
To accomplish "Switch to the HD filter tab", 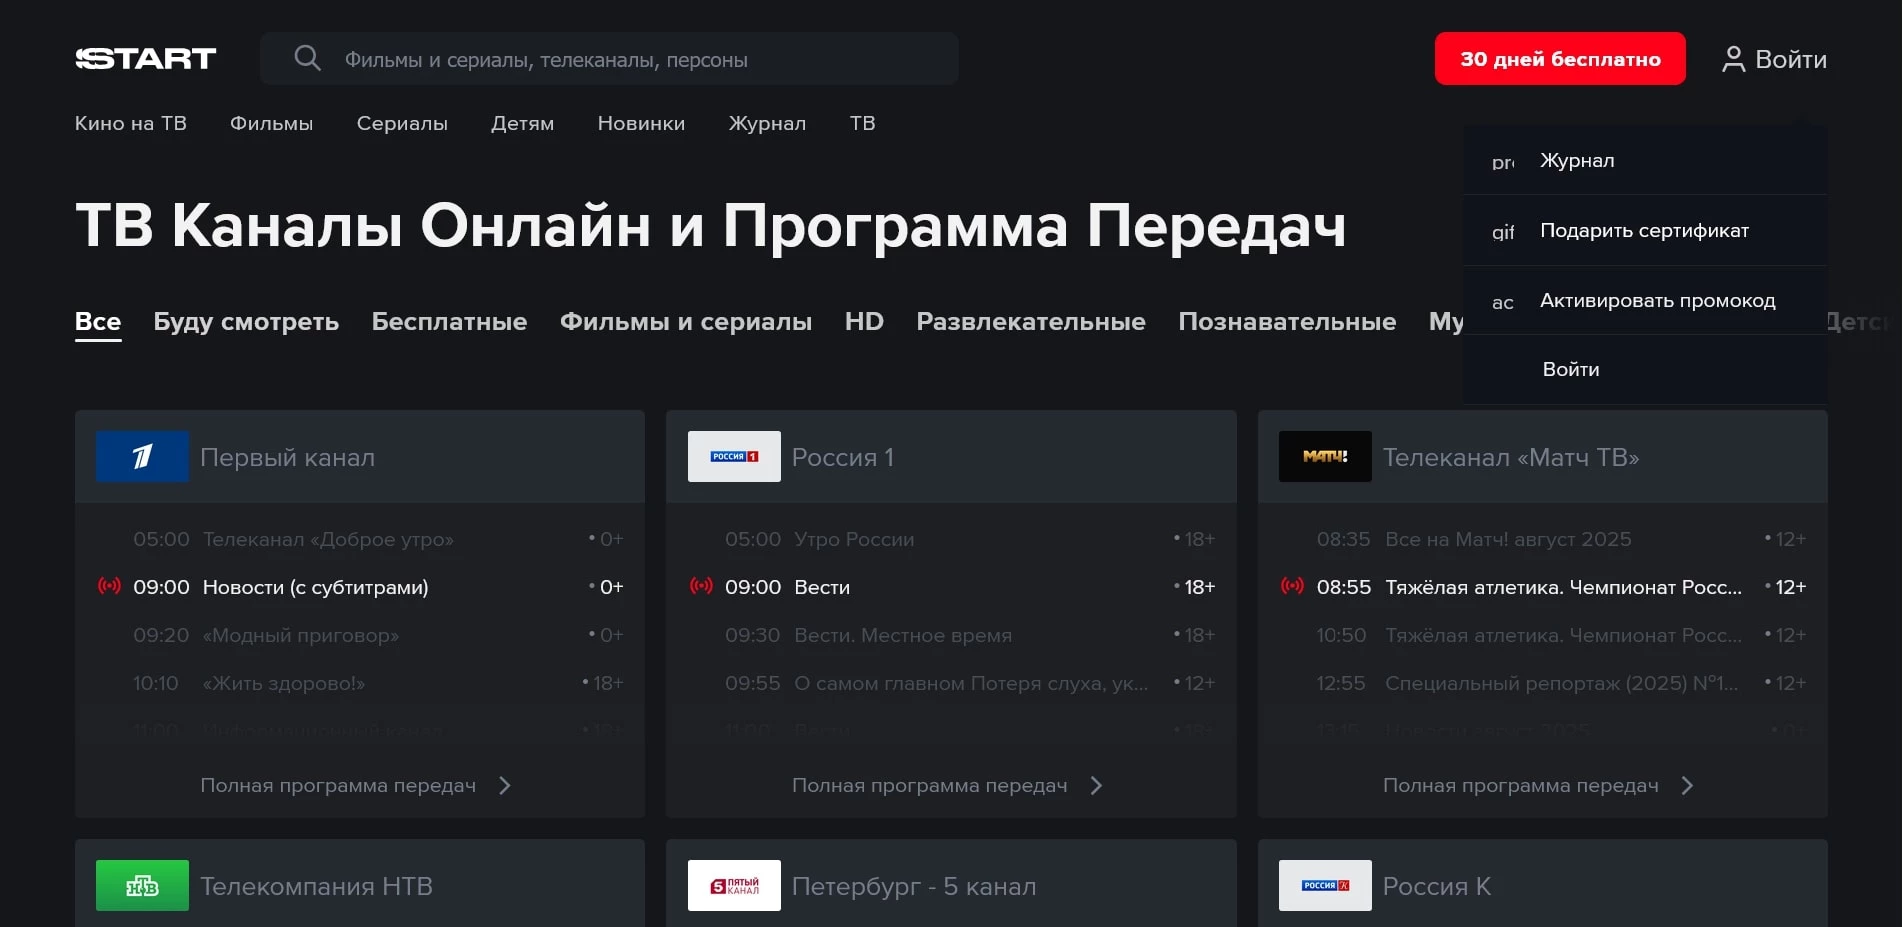I will [x=863, y=321].
